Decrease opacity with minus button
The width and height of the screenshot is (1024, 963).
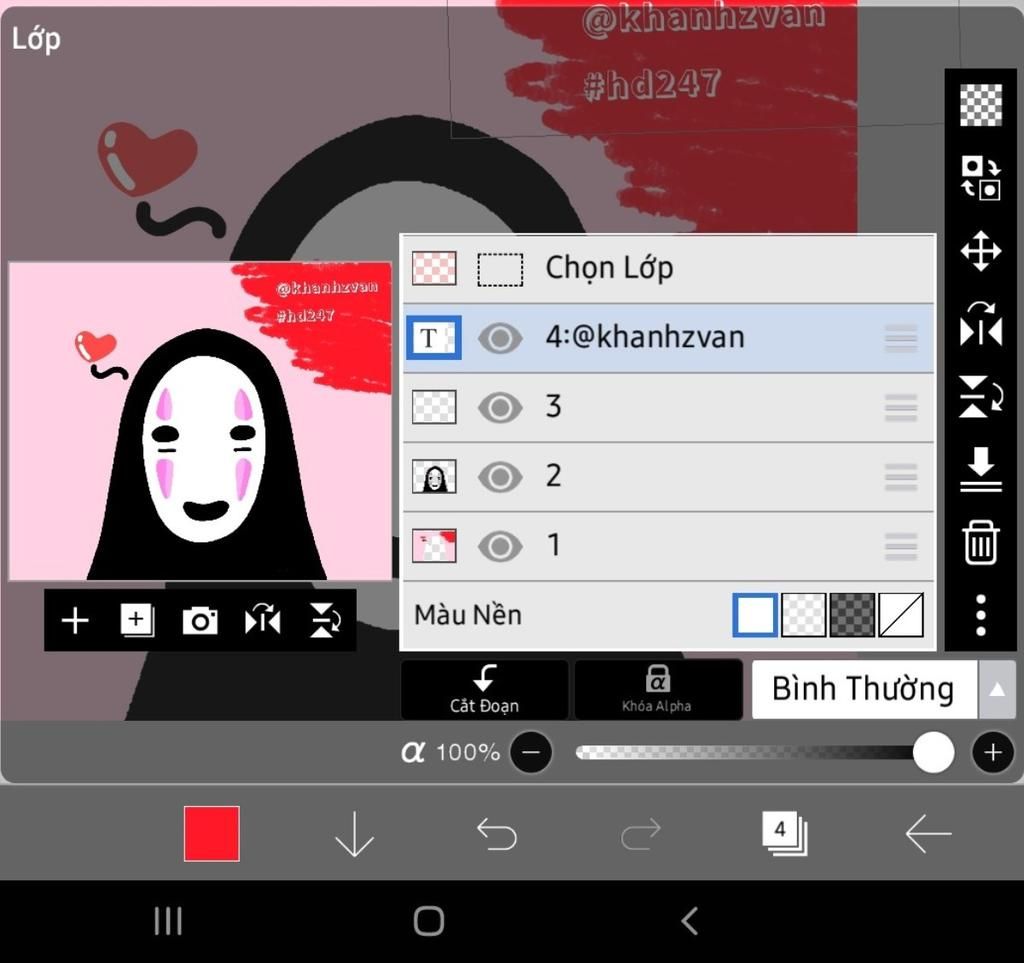tap(531, 752)
